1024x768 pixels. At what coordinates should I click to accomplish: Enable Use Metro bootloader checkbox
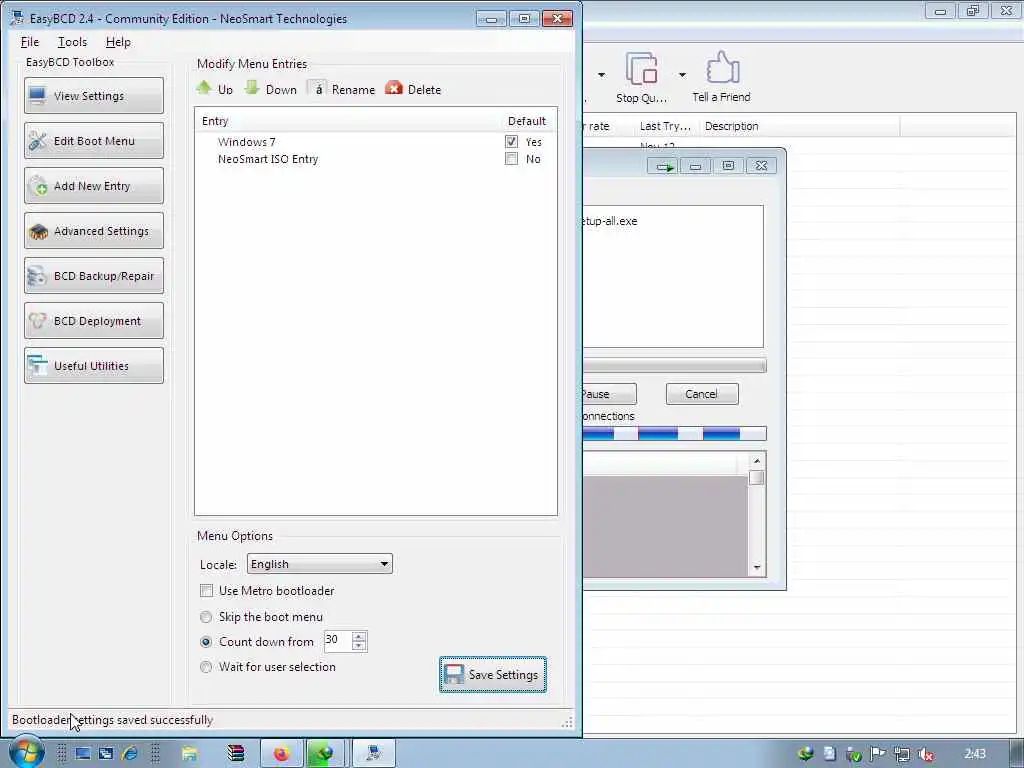tap(206, 590)
